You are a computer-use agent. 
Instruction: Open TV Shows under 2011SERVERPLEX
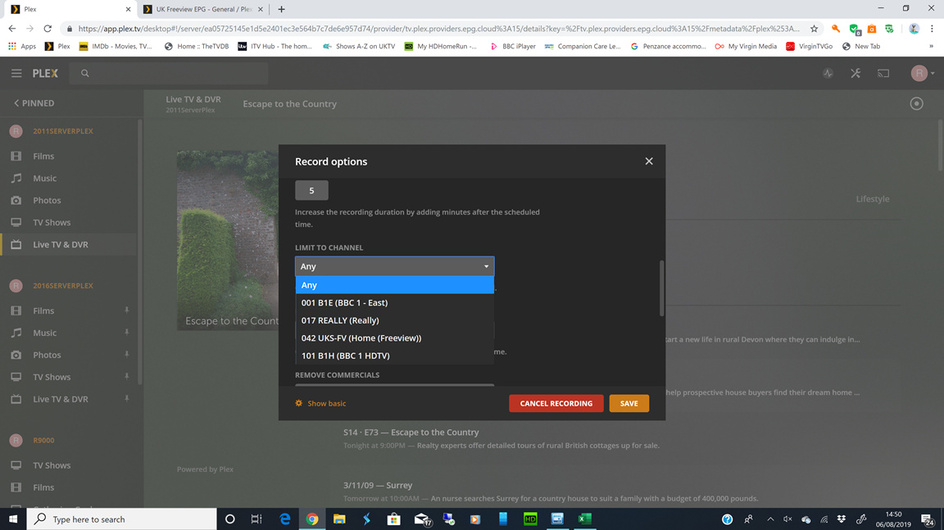click(x=52, y=222)
